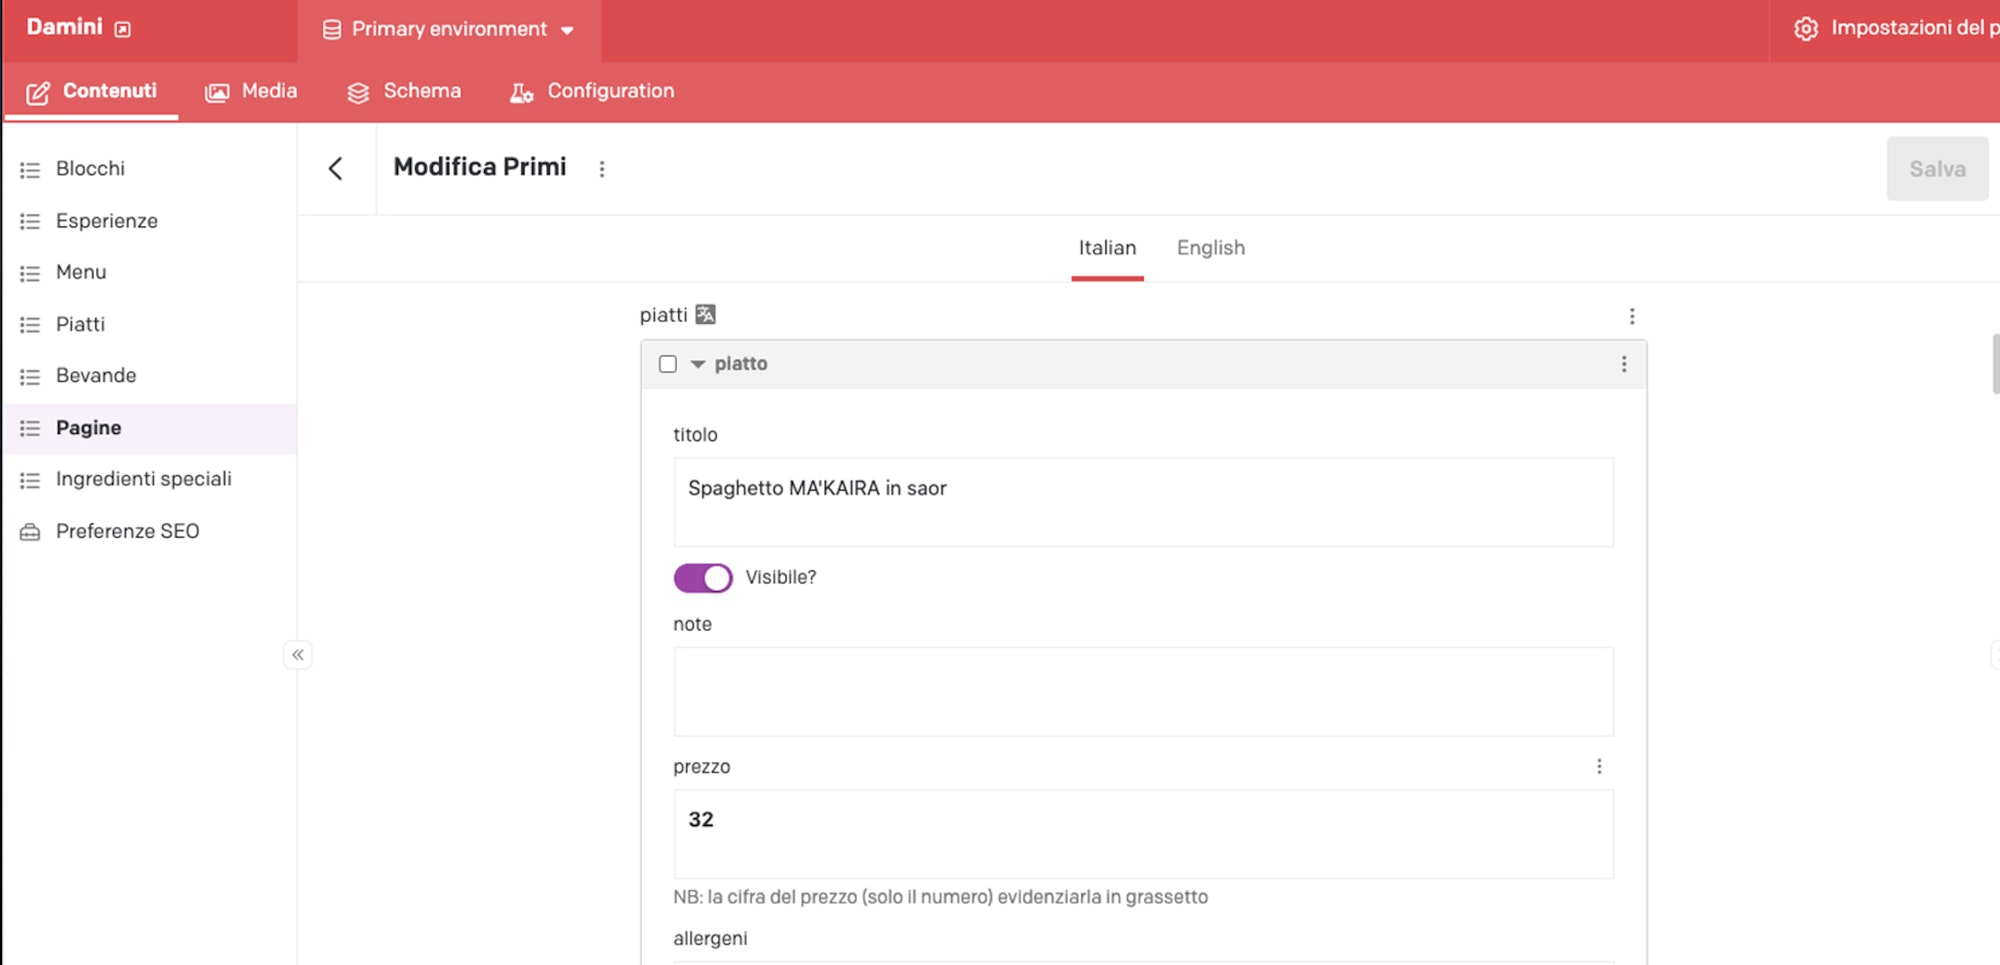Image resolution: width=2000 pixels, height=965 pixels.
Task: Click the back arrow beside Modifica Primi
Action: 336,169
